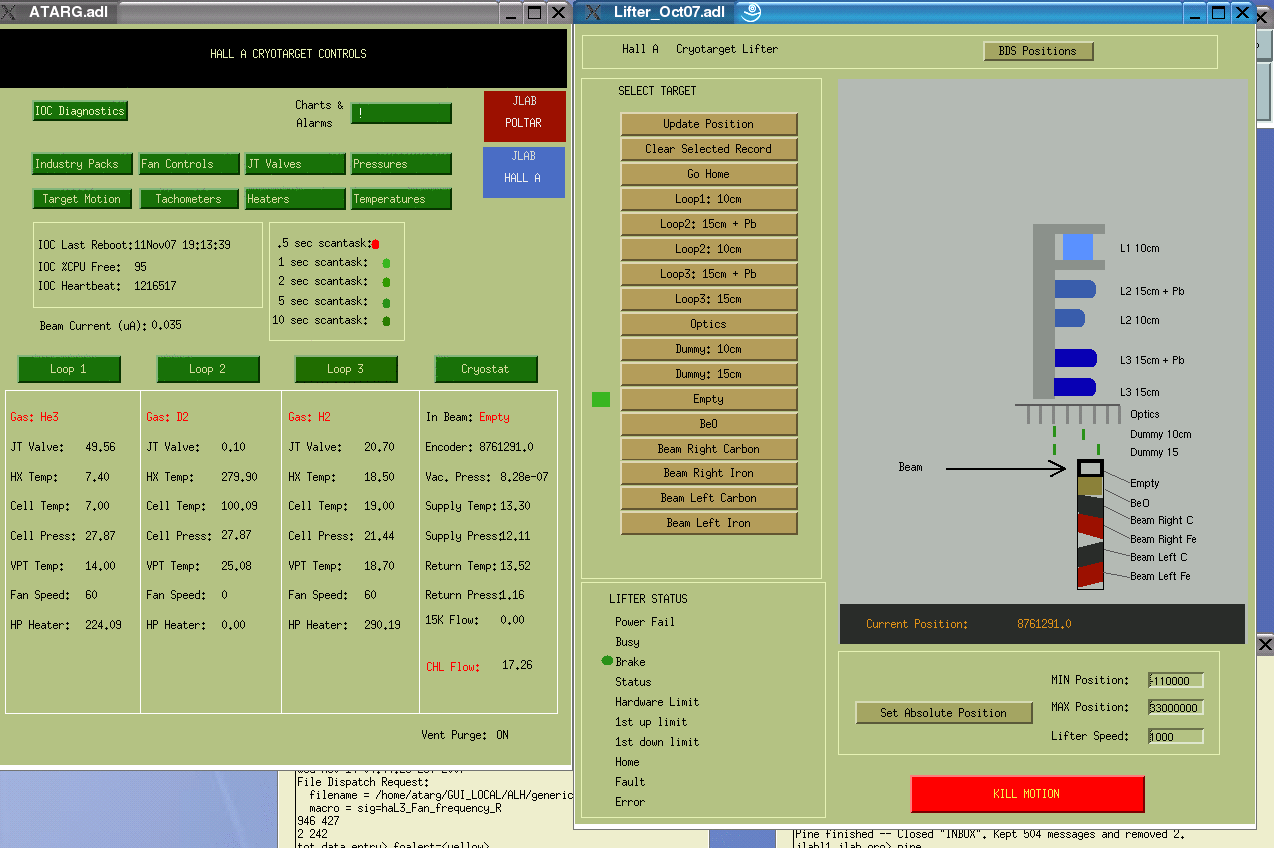Open JT Valves screen
The height and width of the screenshot is (848, 1274).
tap(295, 164)
